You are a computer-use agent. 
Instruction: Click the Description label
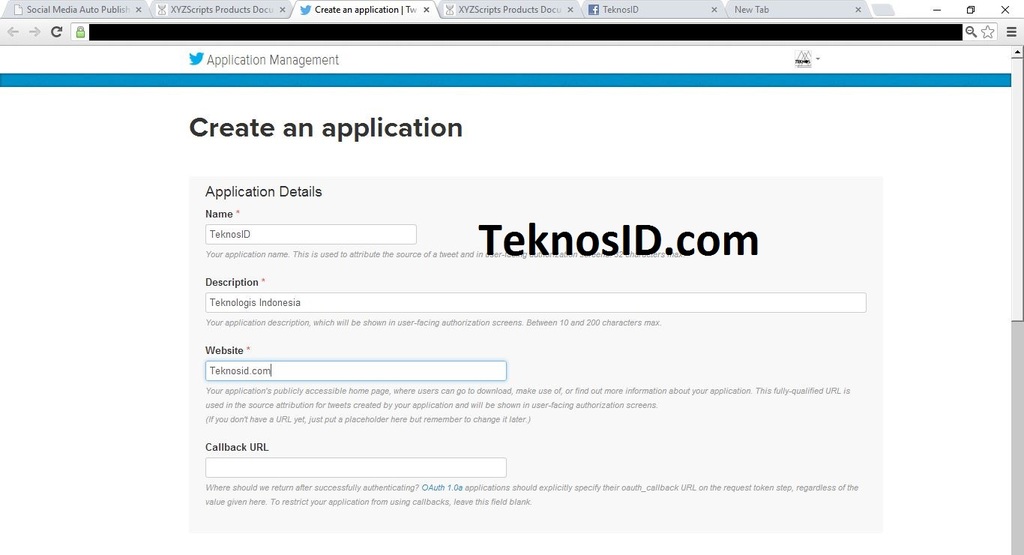(x=232, y=283)
